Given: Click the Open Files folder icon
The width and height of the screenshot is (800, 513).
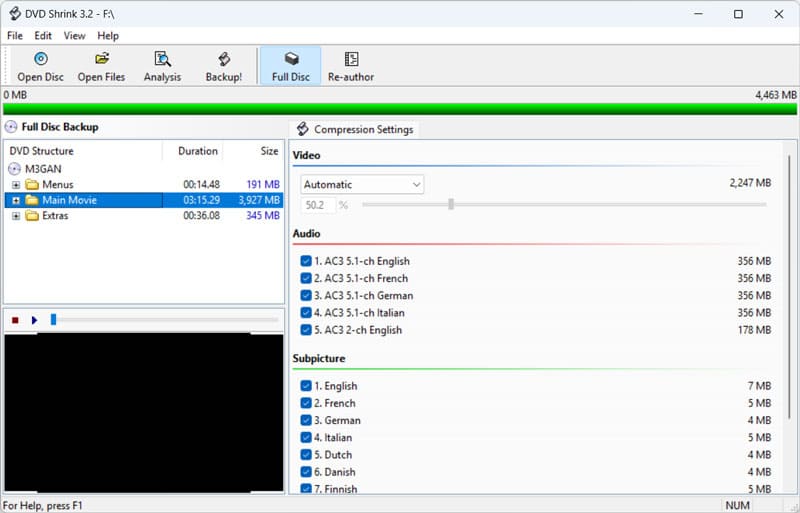Looking at the screenshot, I should [101, 60].
